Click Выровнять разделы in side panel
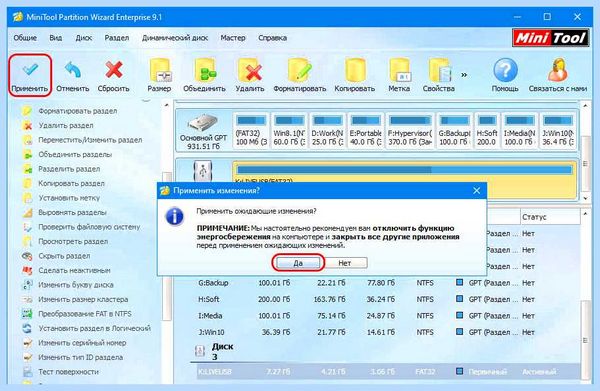 [72, 213]
